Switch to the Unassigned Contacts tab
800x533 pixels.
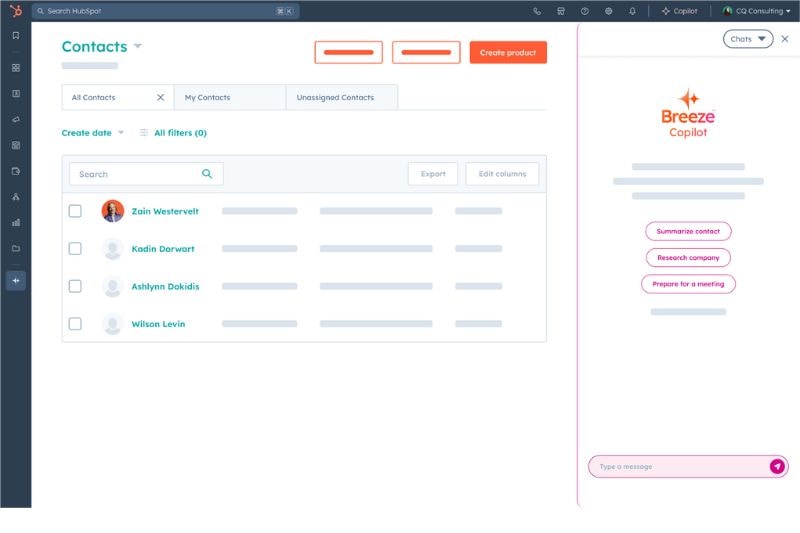pyautogui.click(x=341, y=97)
